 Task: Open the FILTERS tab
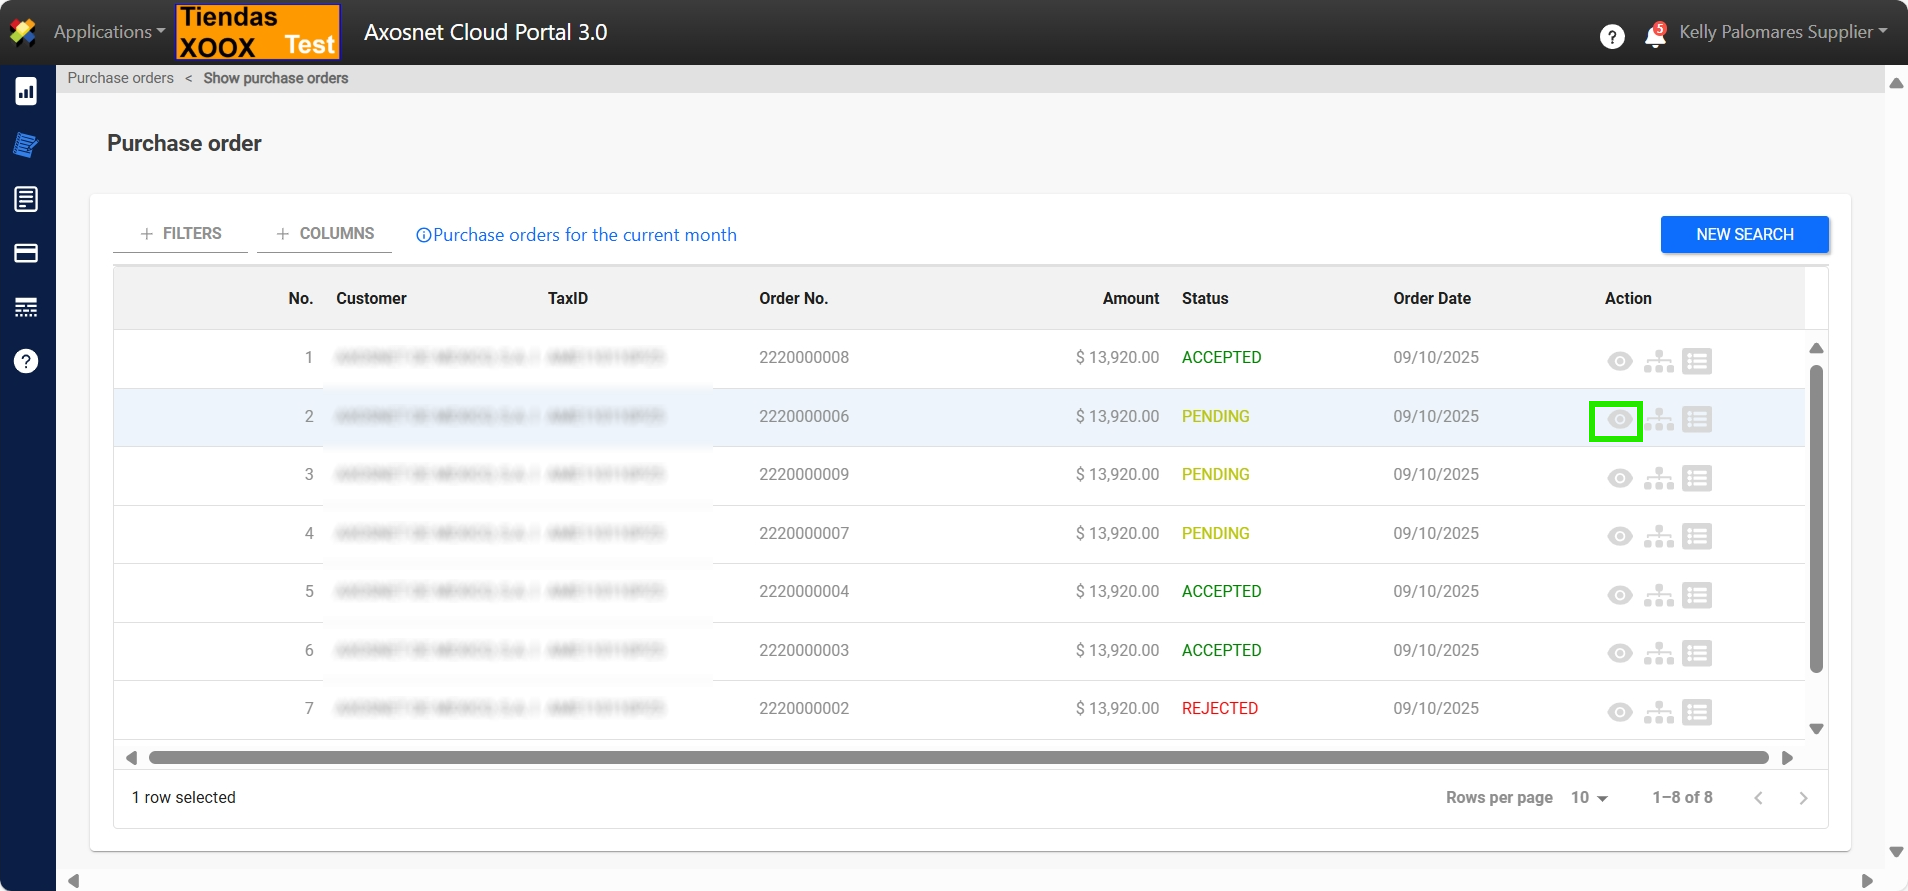point(181,234)
